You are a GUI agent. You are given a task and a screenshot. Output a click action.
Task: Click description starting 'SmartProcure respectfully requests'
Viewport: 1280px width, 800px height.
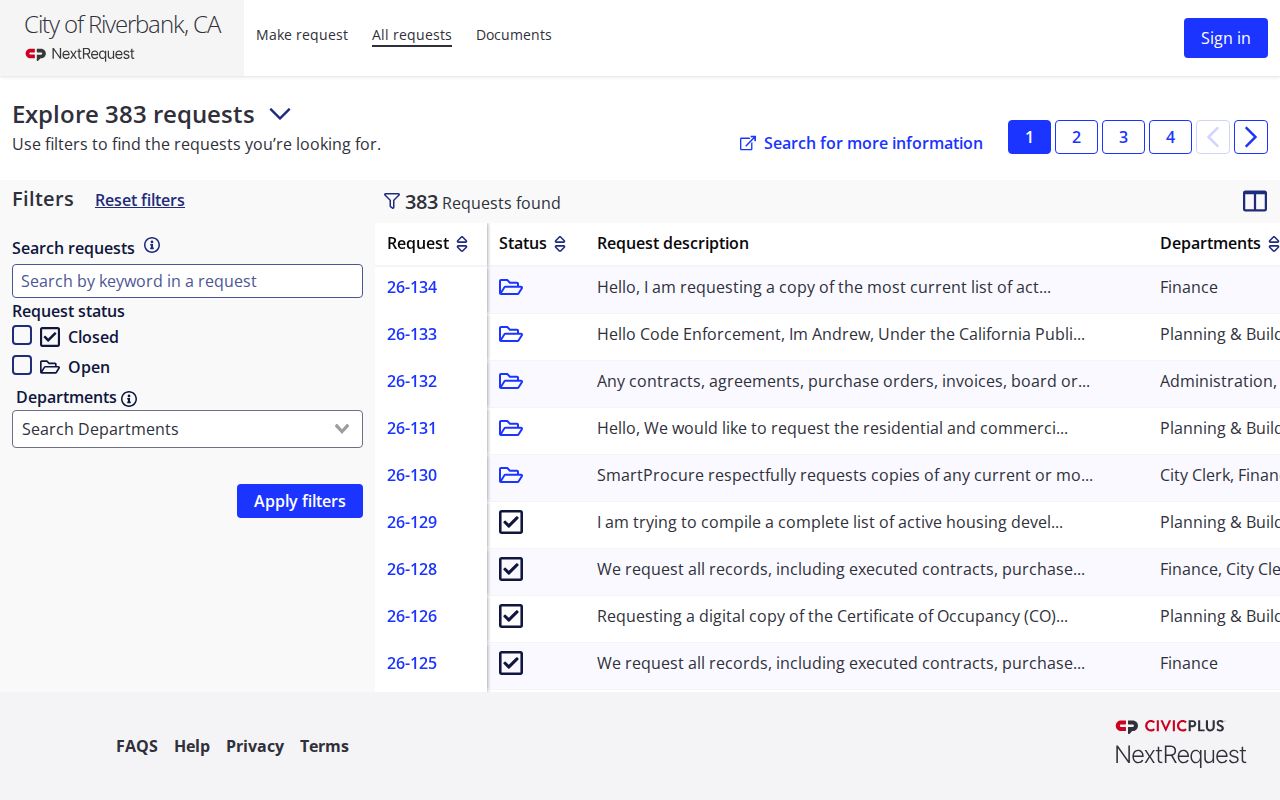tap(845, 475)
